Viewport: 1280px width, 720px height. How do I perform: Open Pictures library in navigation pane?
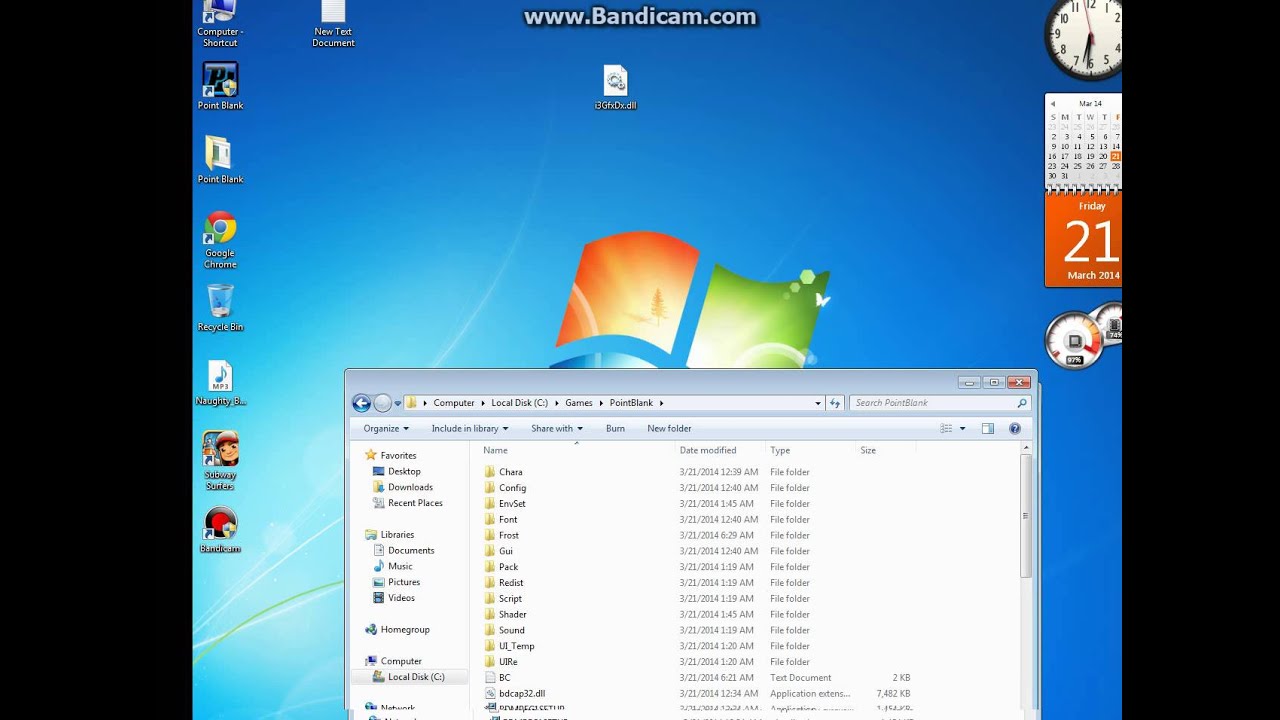click(x=404, y=582)
